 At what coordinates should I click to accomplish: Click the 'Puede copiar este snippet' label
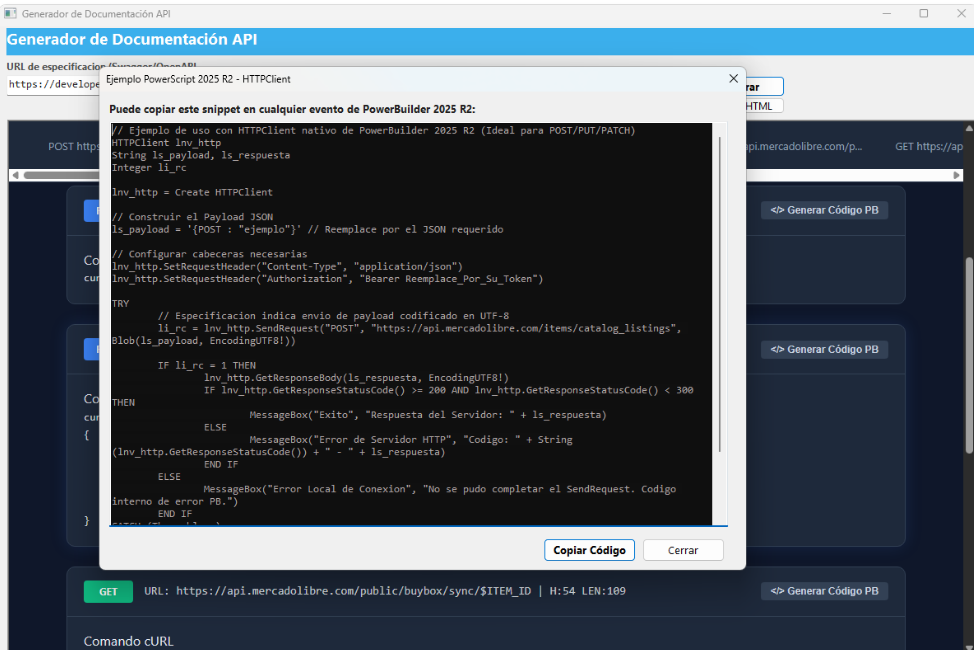coord(292,109)
